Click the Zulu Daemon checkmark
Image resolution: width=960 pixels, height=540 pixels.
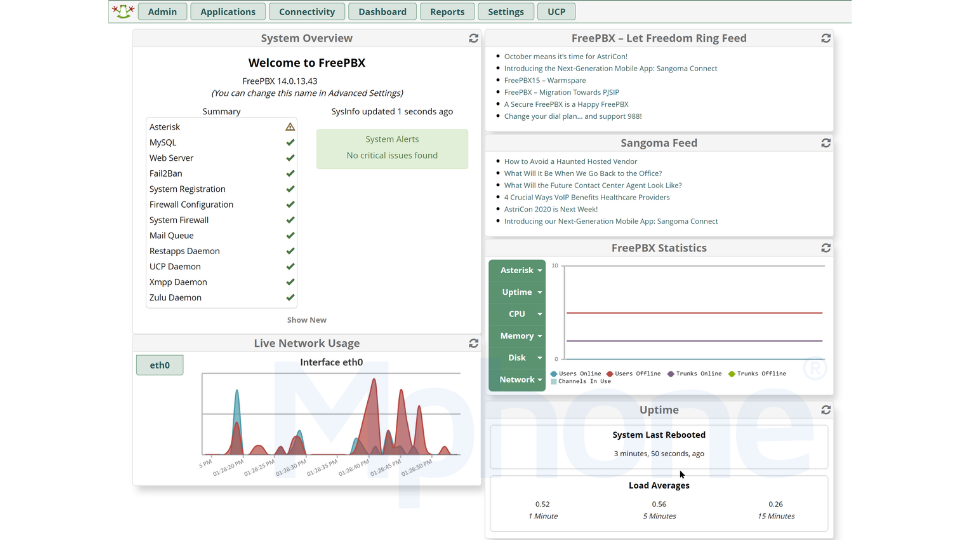[290, 298]
